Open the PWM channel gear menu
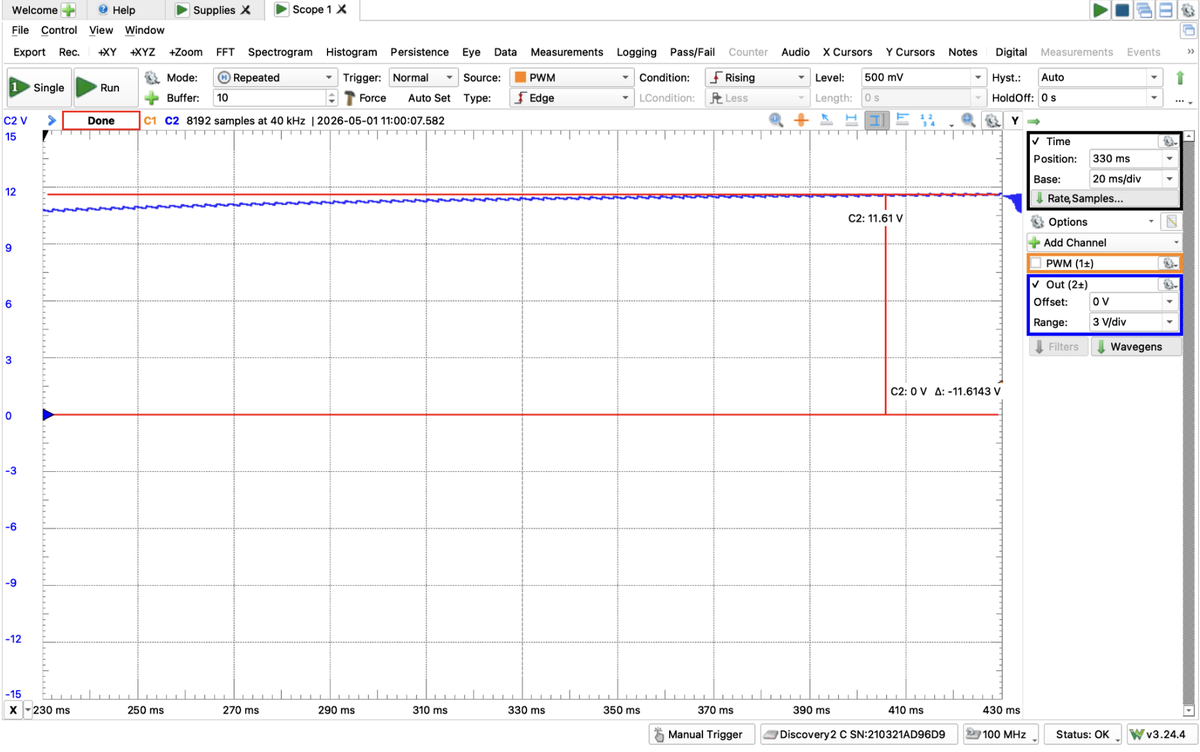1200x752 pixels. point(1168,263)
